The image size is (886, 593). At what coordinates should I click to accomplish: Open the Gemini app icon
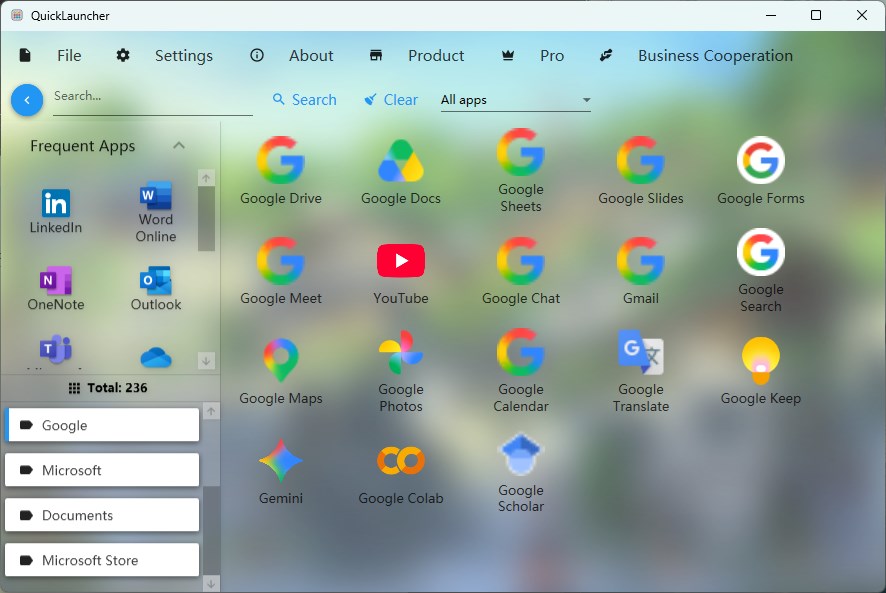coord(280,461)
